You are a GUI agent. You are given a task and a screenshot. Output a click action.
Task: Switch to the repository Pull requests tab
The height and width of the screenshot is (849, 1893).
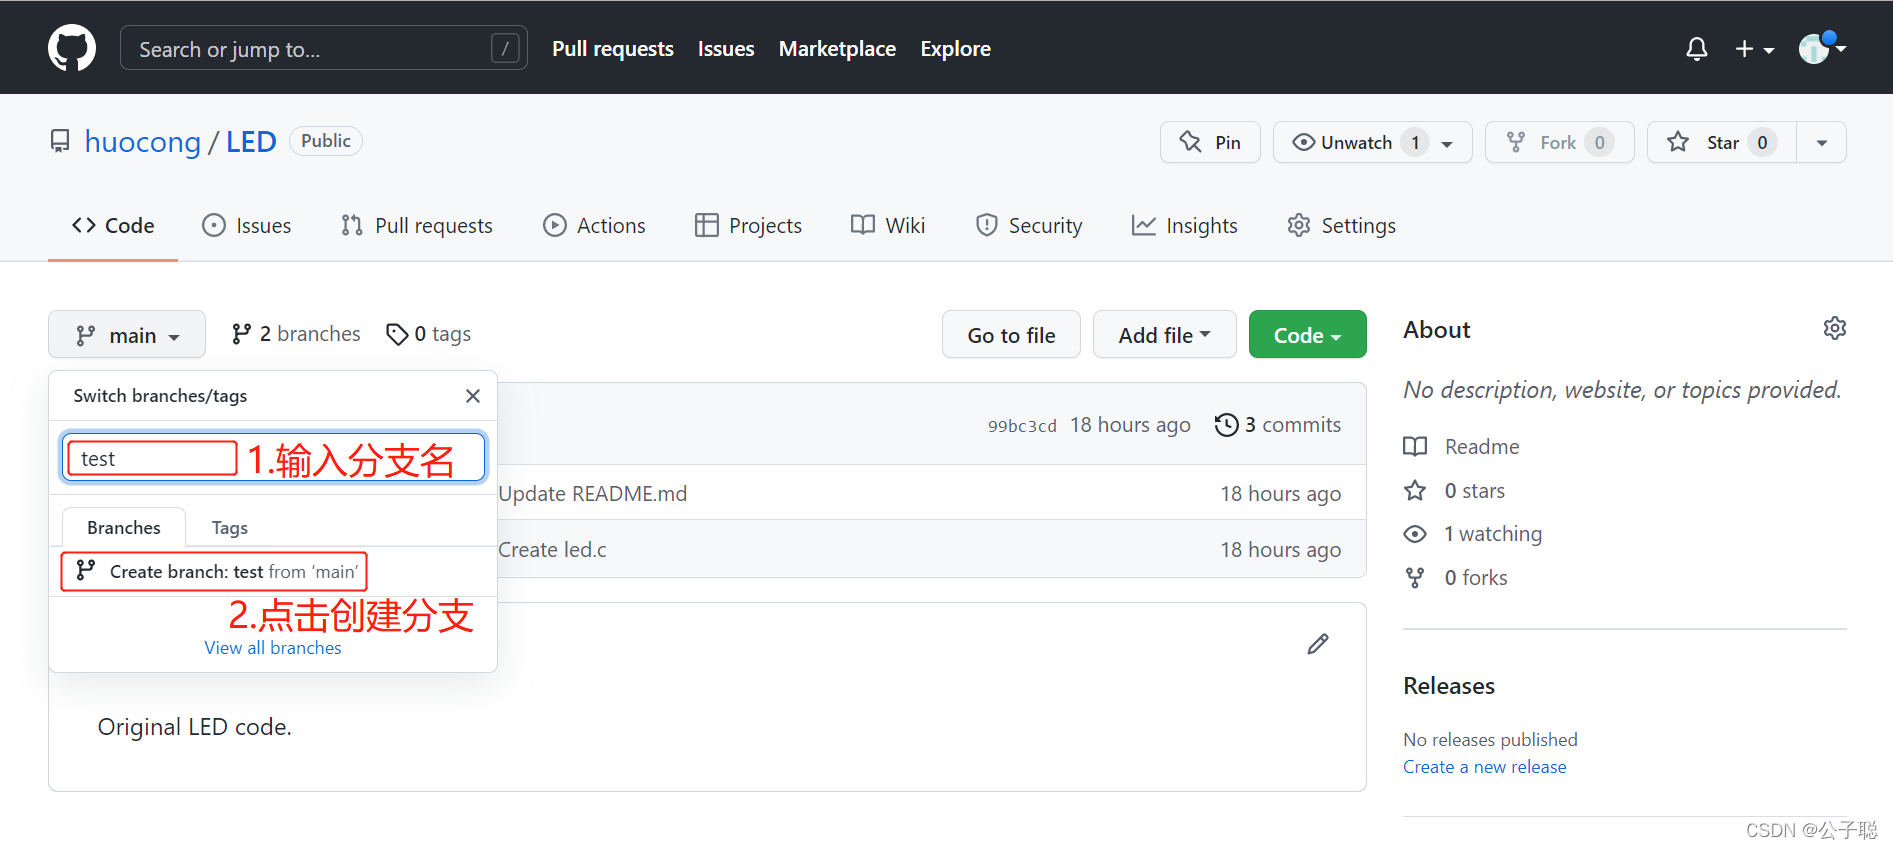(417, 226)
